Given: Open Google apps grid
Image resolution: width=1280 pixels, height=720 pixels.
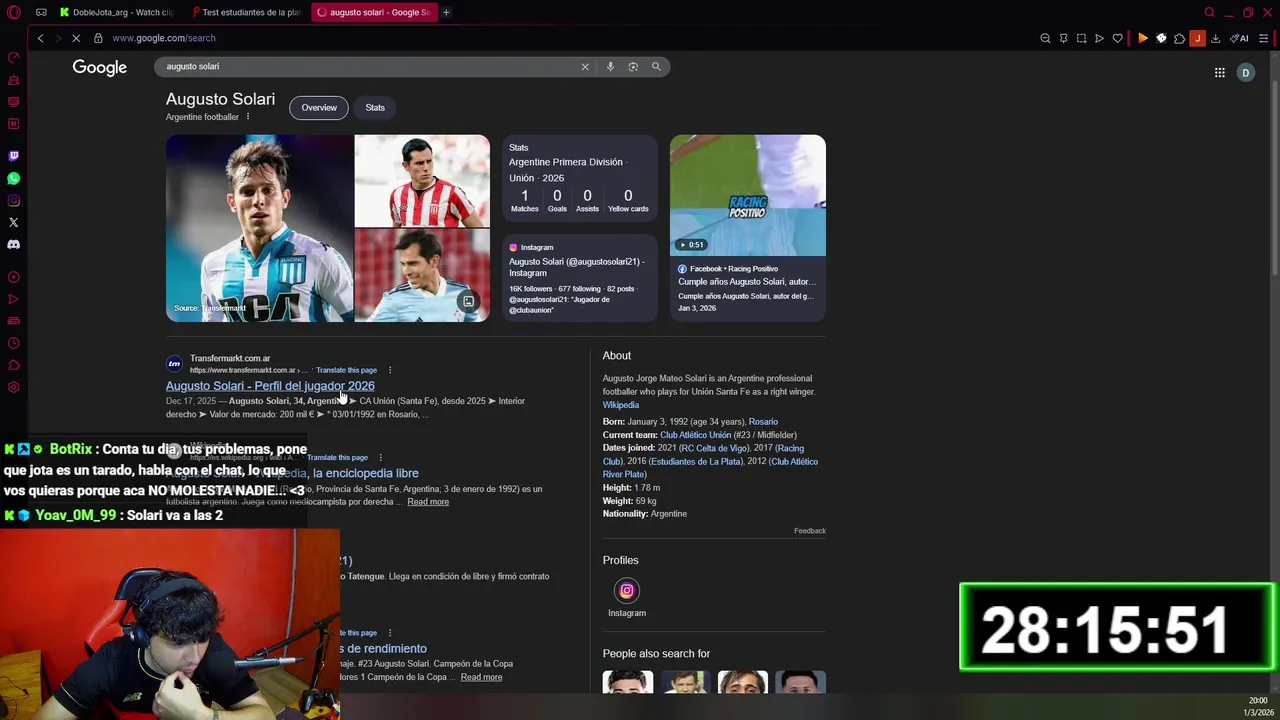Looking at the screenshot, I should (x=1219, y=73).
